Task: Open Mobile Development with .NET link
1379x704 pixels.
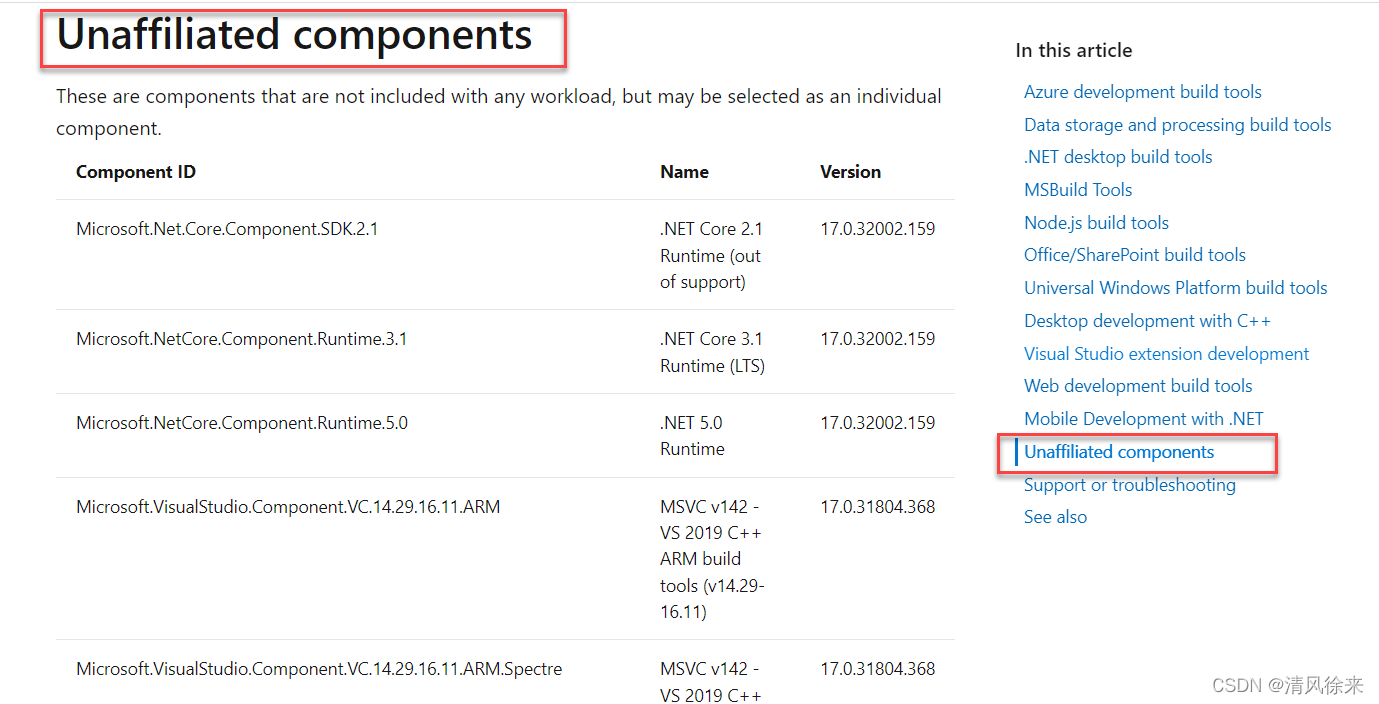Action: coord(1144,419)
